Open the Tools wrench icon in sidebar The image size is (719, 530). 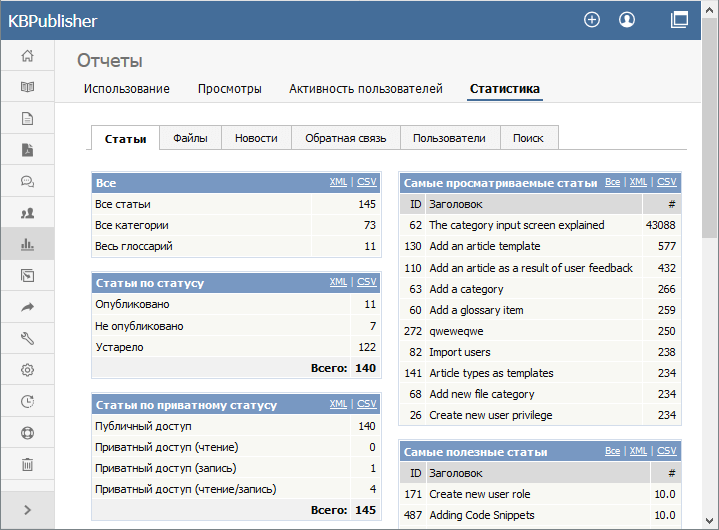tap(28, 339)
